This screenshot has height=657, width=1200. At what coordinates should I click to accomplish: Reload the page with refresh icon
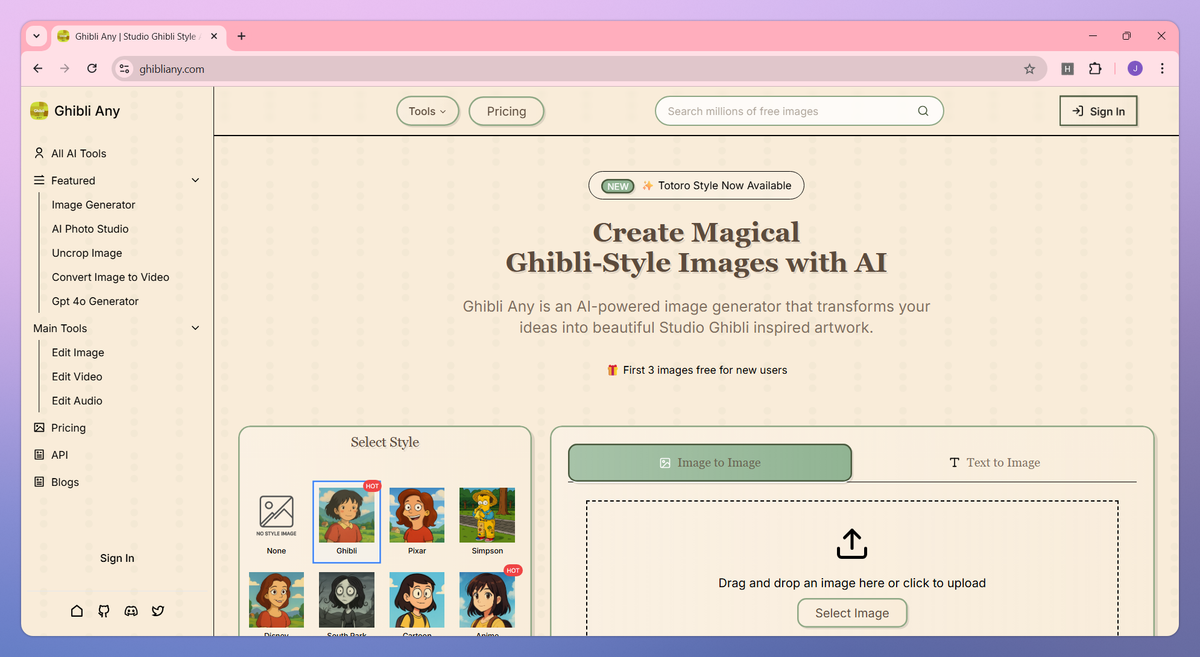pos(92,69)
